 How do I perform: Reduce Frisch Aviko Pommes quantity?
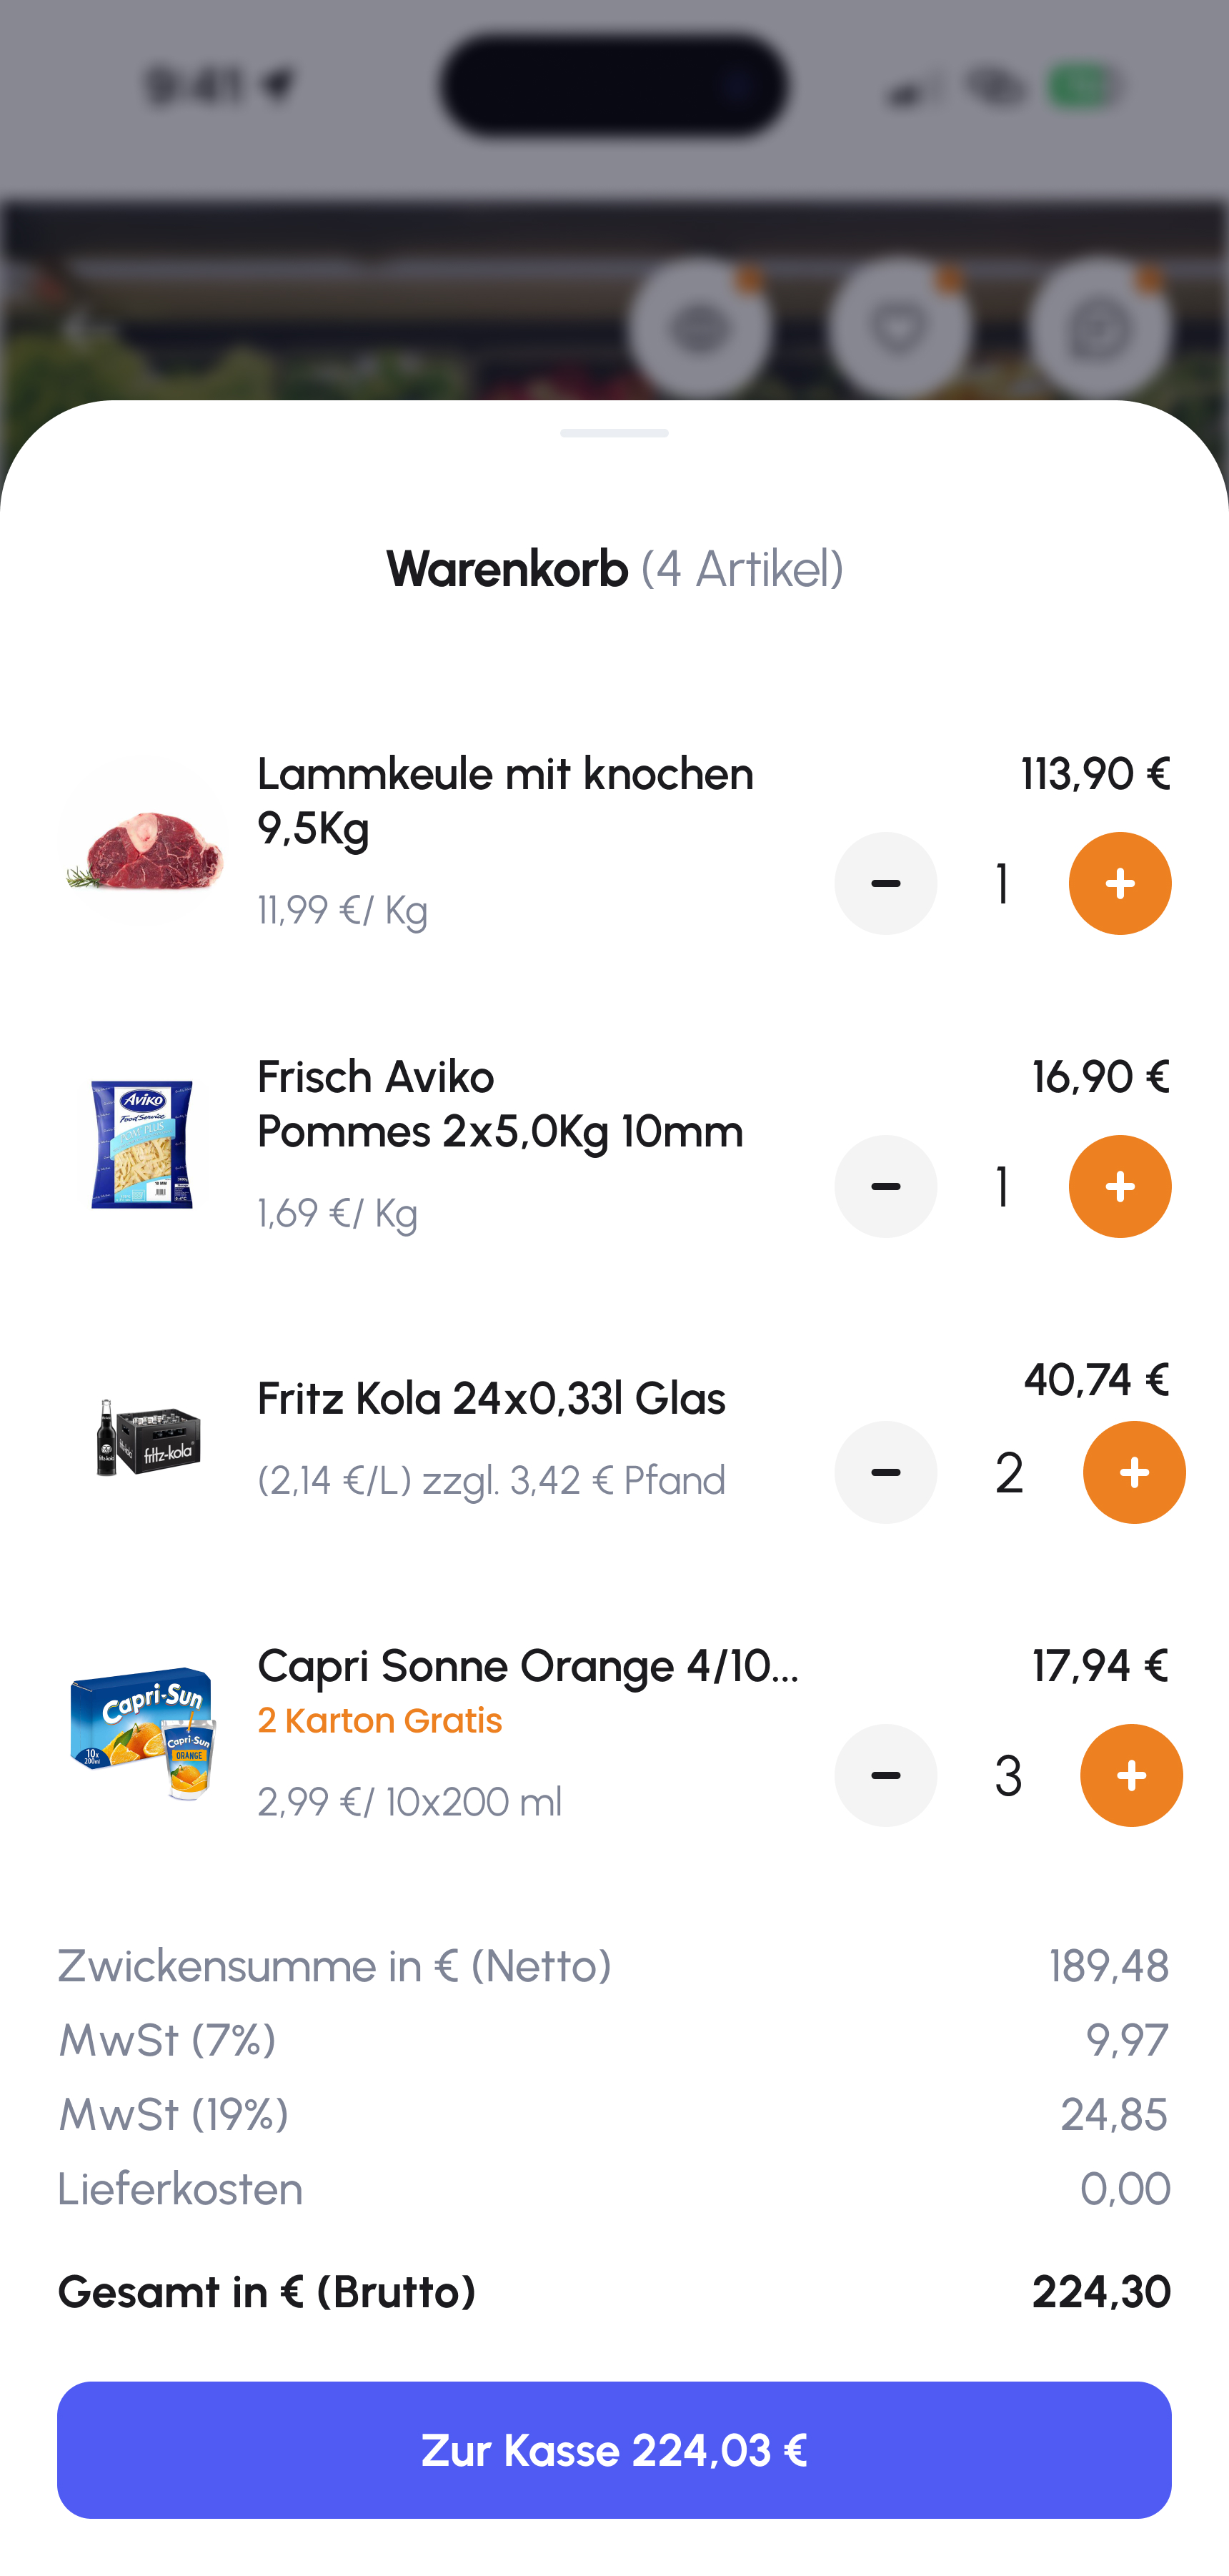point(885,1186)
